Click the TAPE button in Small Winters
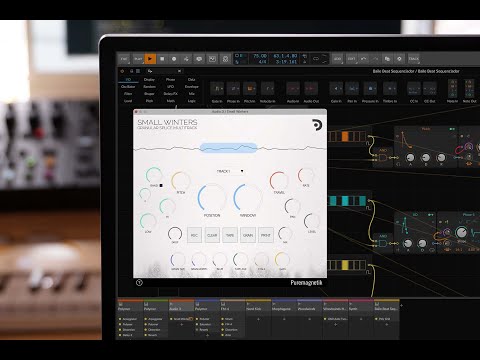The height and width of the screenshot is (360, 480). tap(230, 235)
